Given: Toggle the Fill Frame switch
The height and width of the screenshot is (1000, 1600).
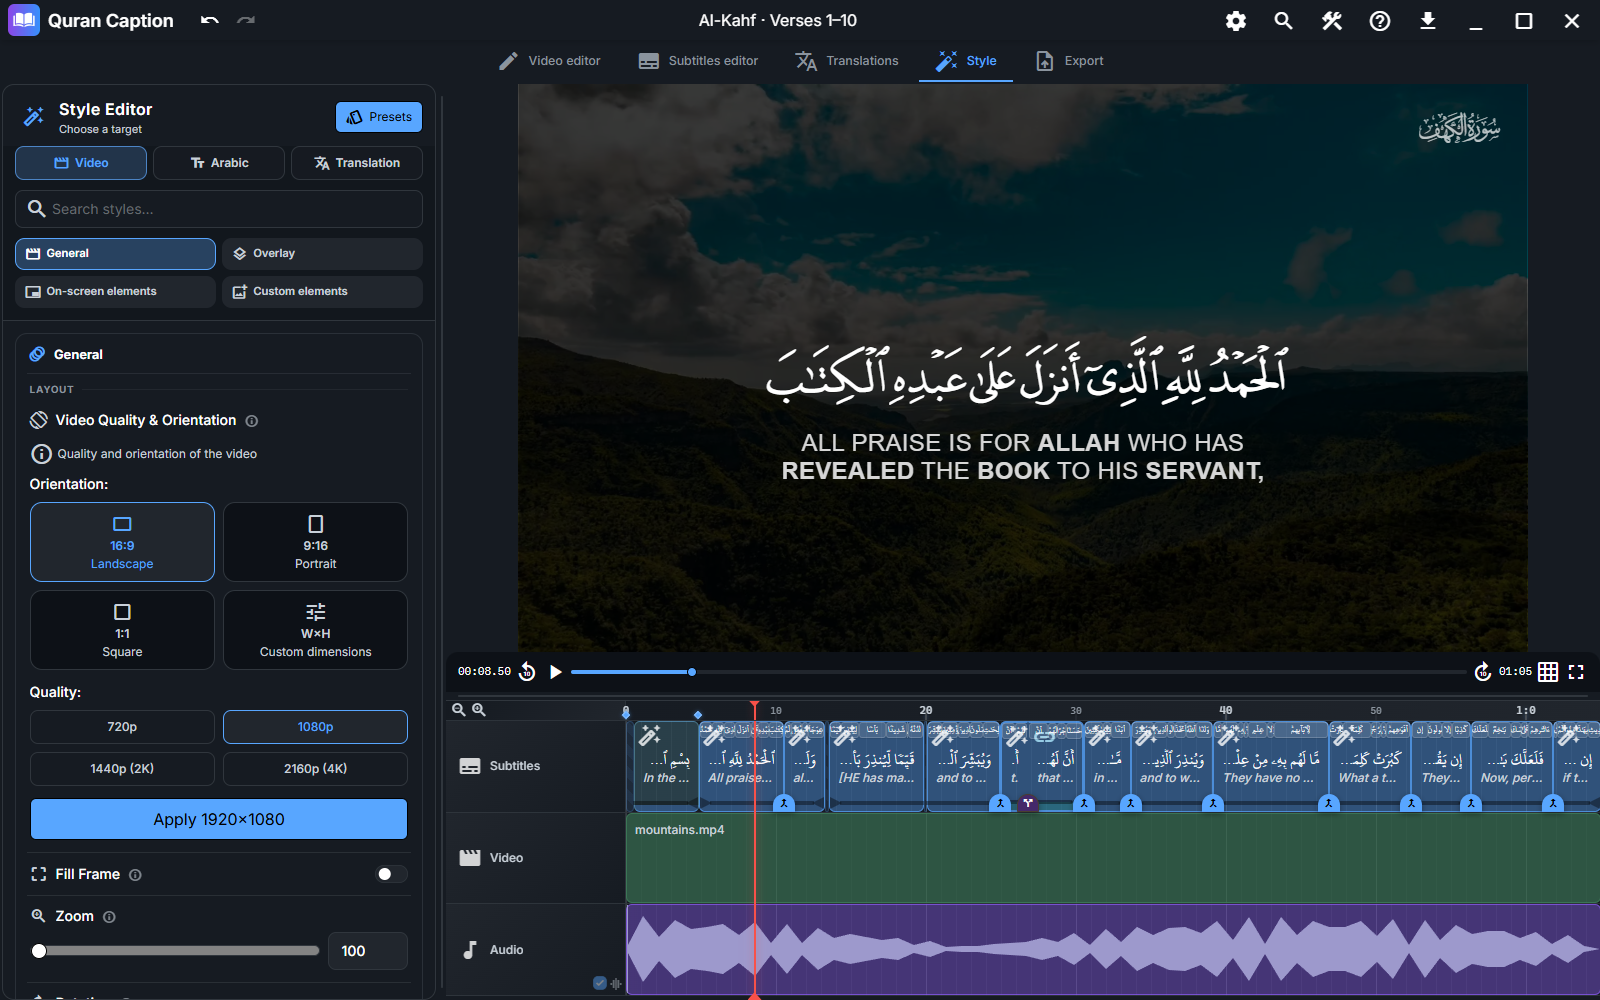Looking at the screenshot, I should (x=390, y=874).
